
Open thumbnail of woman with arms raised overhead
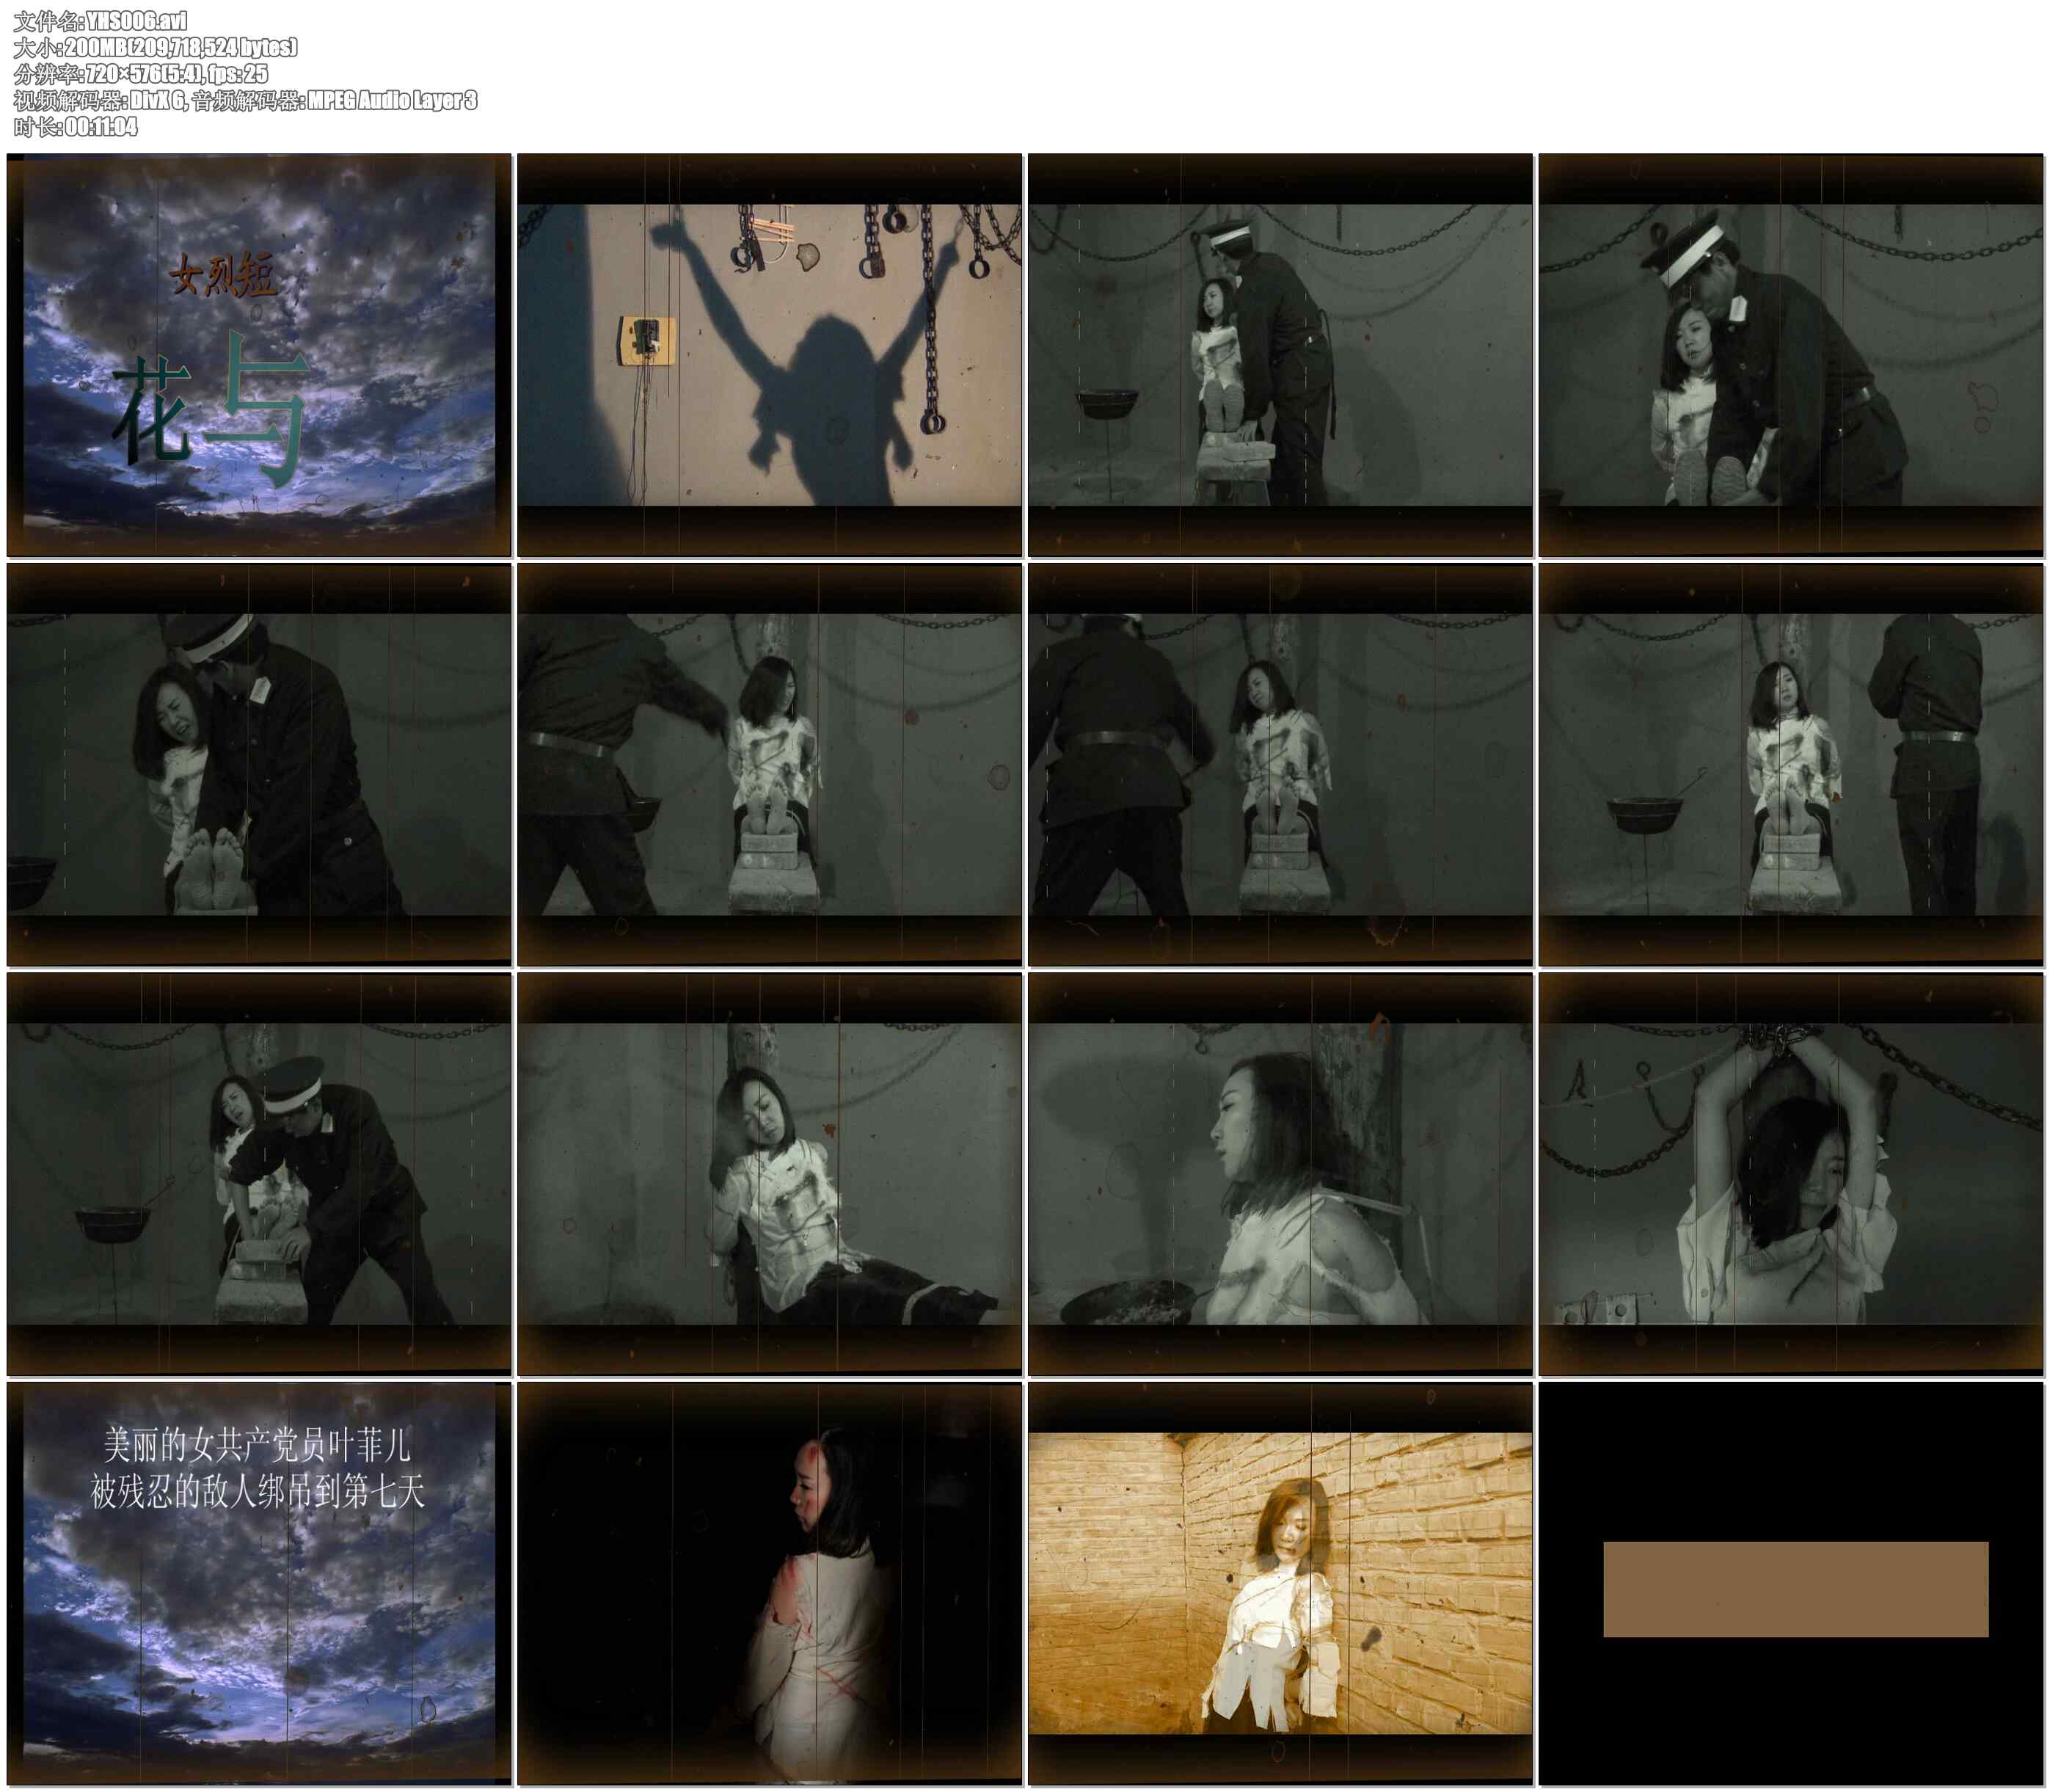click(x=1790, y=1174)
